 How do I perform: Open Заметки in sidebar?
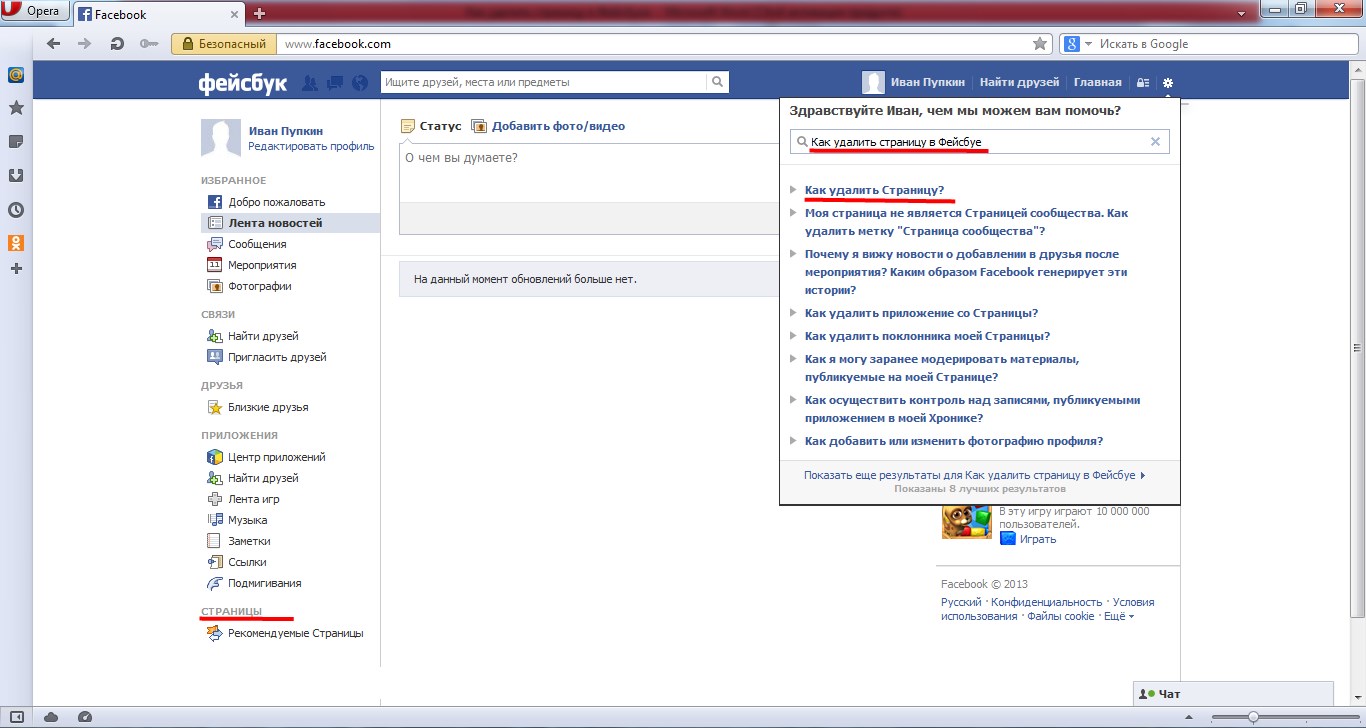[x=238, y=541]
